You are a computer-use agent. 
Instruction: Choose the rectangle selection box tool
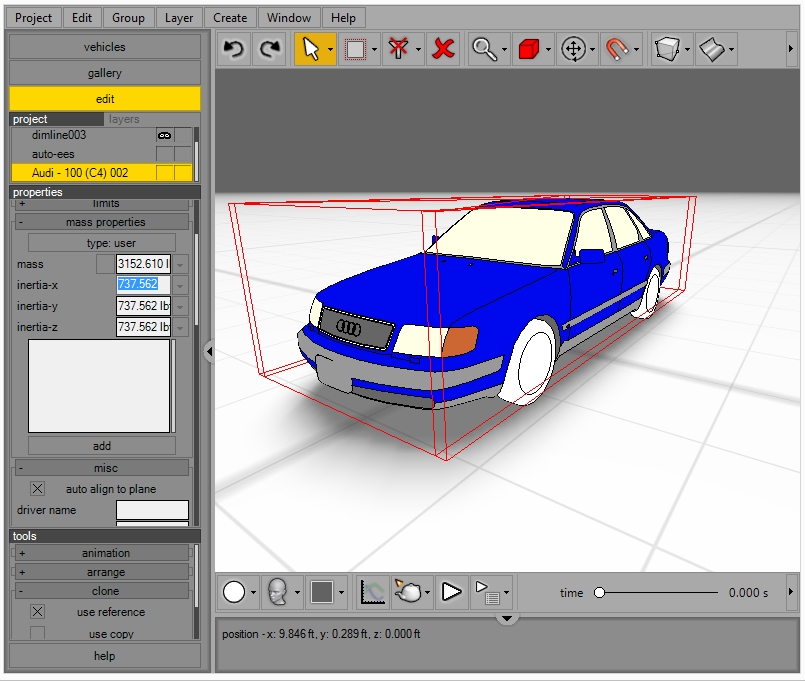(355, 49)
